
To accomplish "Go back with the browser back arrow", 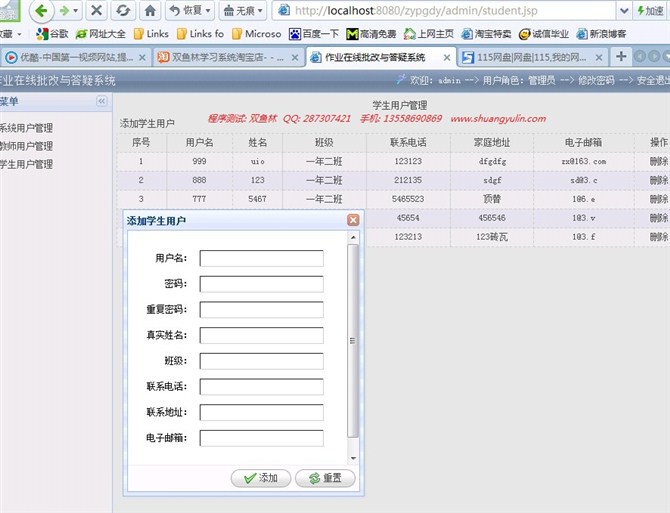I will [41, 11].
